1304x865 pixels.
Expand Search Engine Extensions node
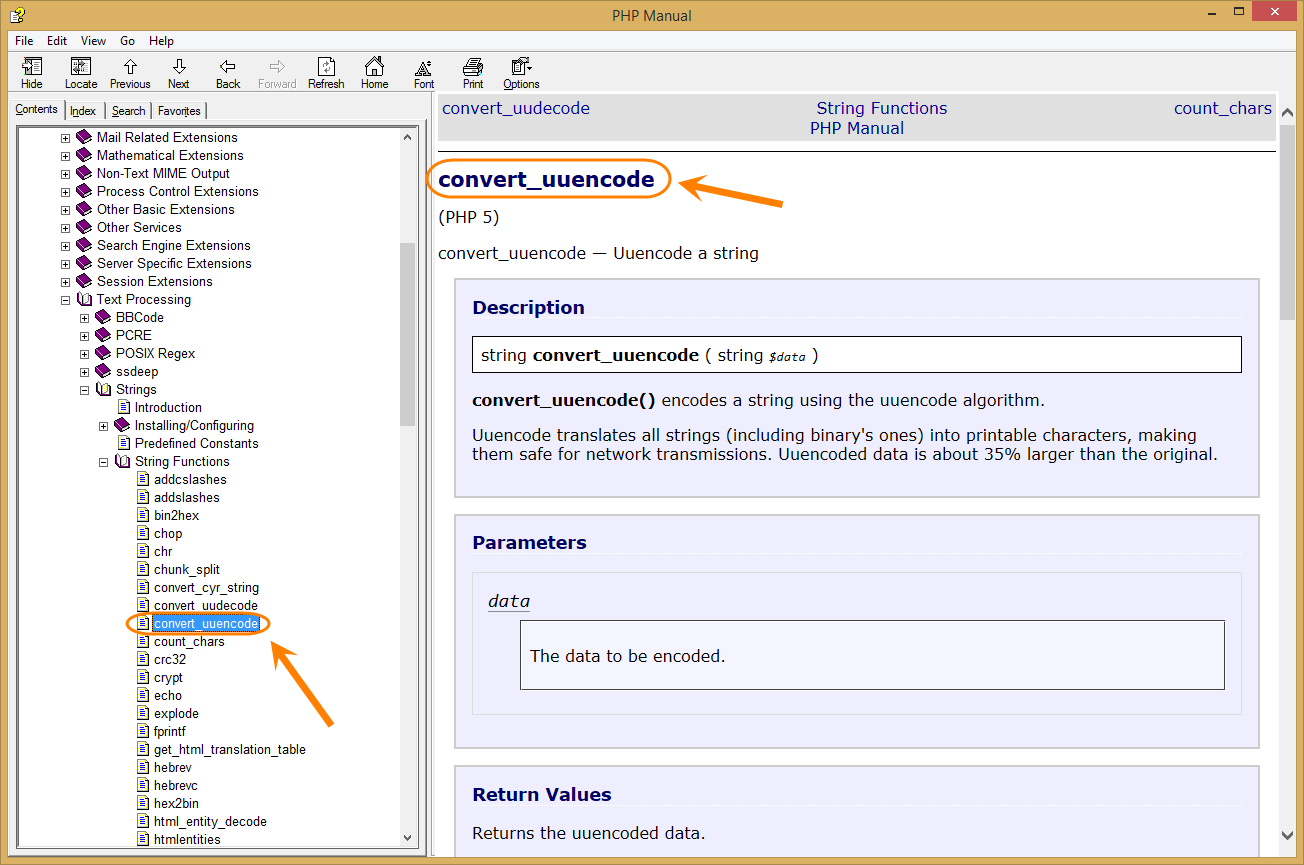pos(66,246)
